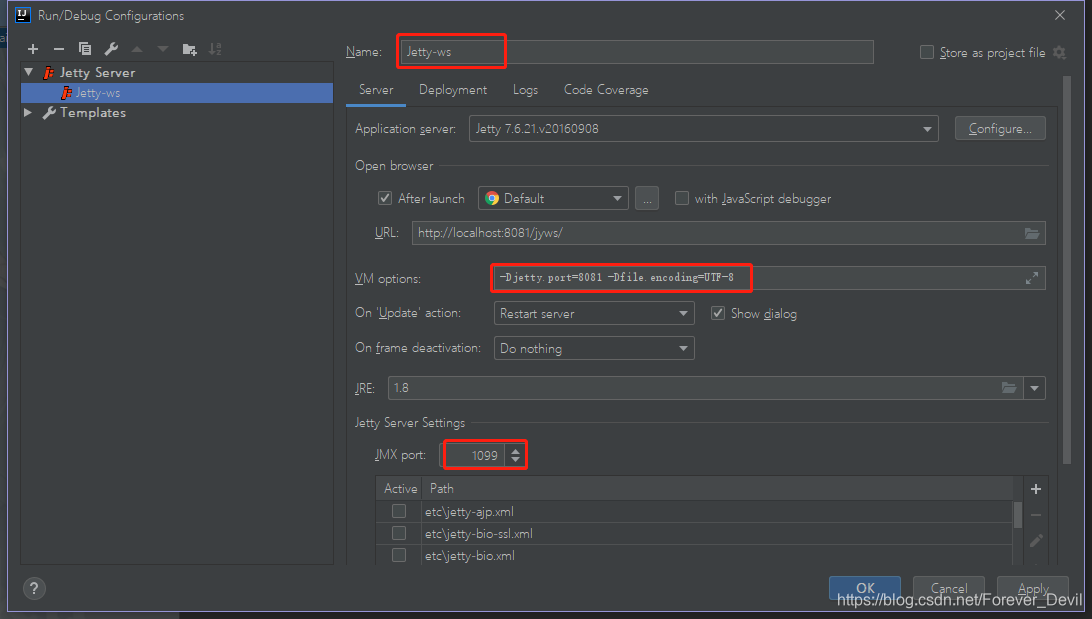Switch to the Server tab
This screenshot has height=619, width=1092.
click(376, 90)
